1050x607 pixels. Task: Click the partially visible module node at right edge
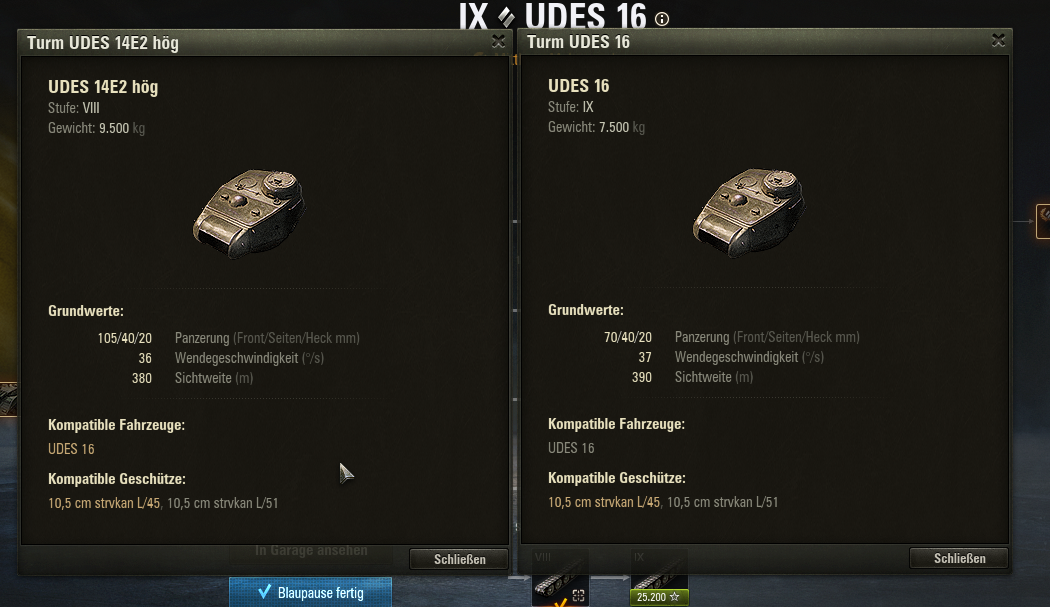(x=1043, y=221)
